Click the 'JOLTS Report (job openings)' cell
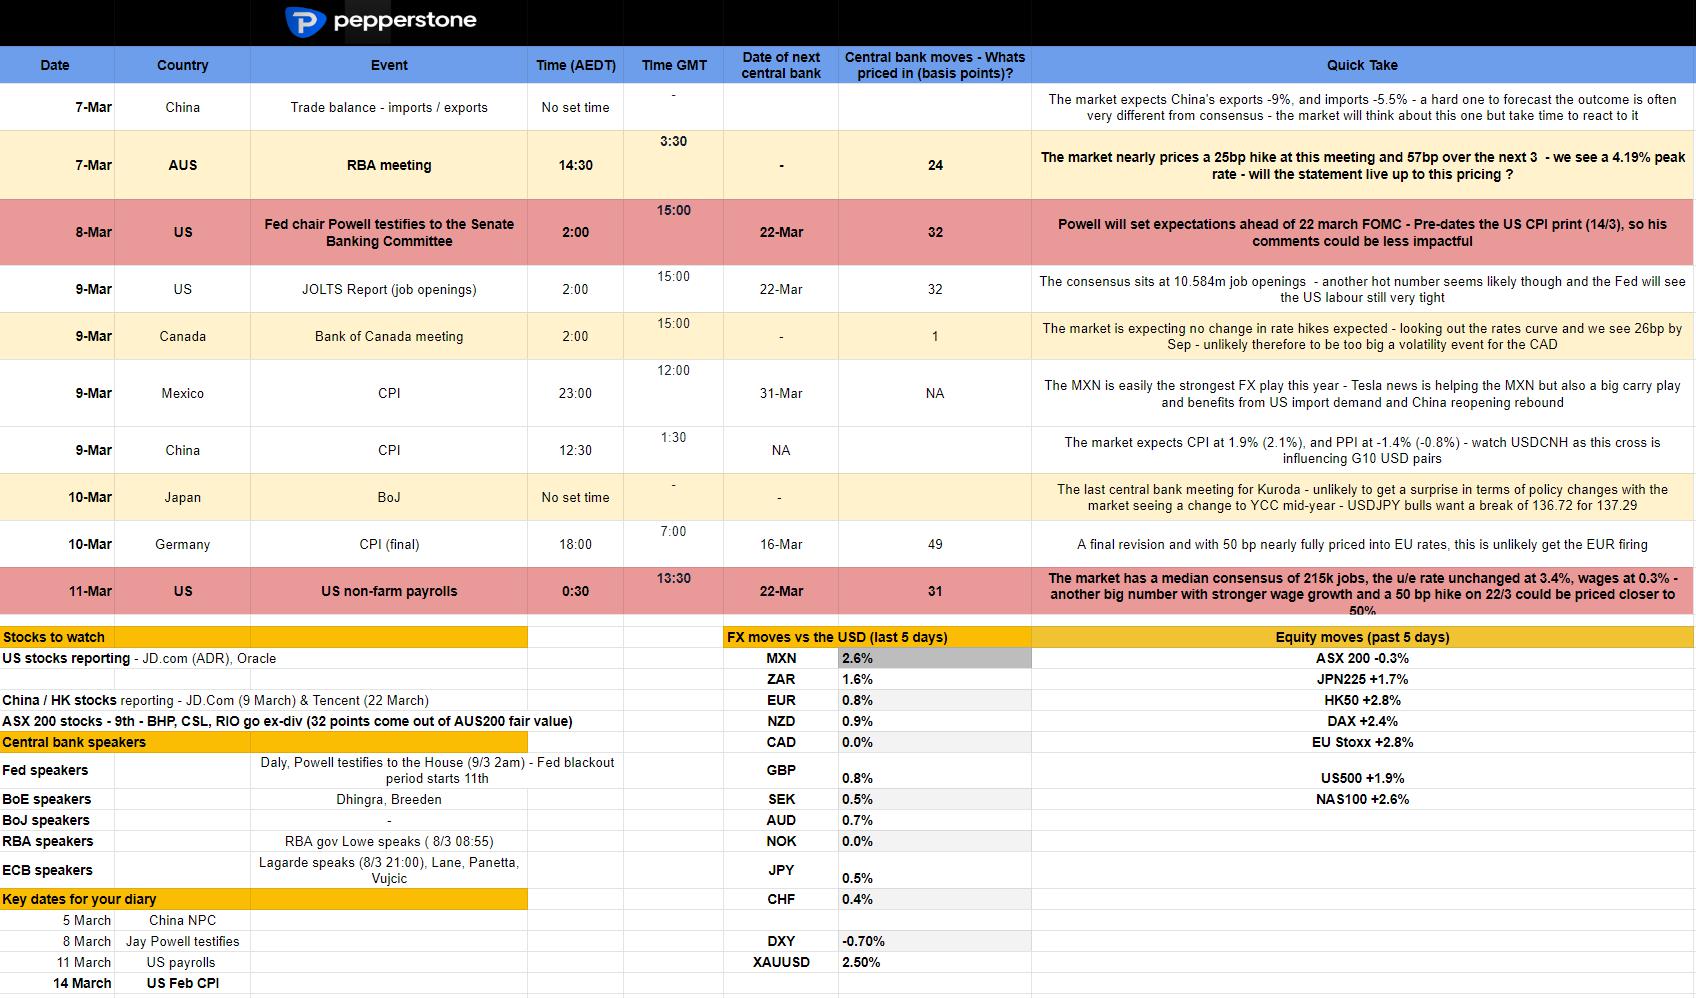The image size is (1696, 998). pos(389,289)
